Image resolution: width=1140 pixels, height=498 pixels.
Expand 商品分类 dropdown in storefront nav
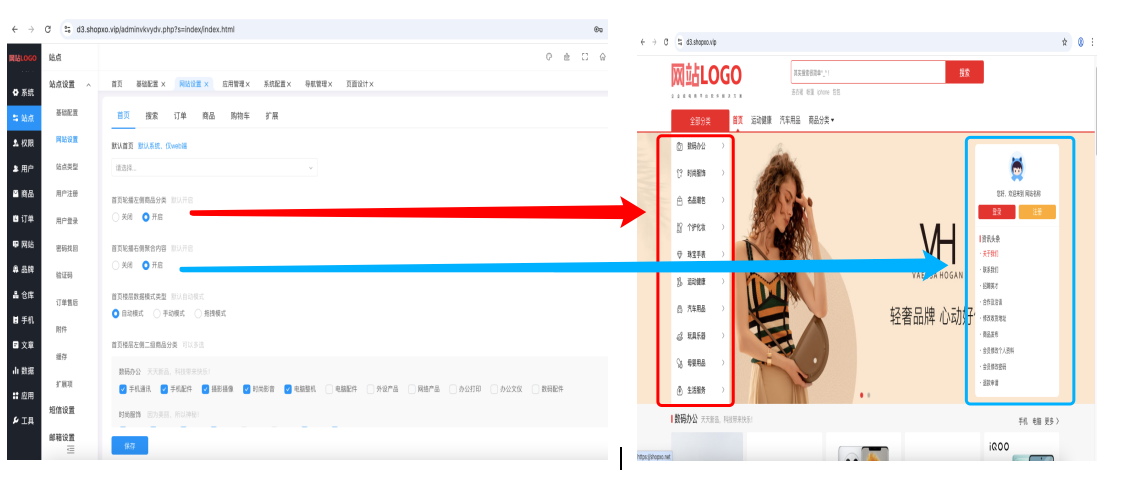(822, 121)
